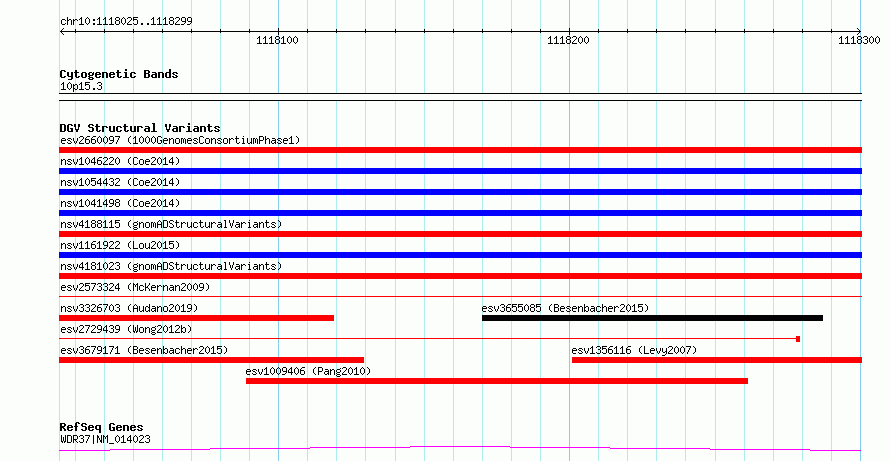Select the 10p15.3 band label
Image resolution: width=890 pixels, height=461 pixels.
pyautogui.click(x=81, y=87)
